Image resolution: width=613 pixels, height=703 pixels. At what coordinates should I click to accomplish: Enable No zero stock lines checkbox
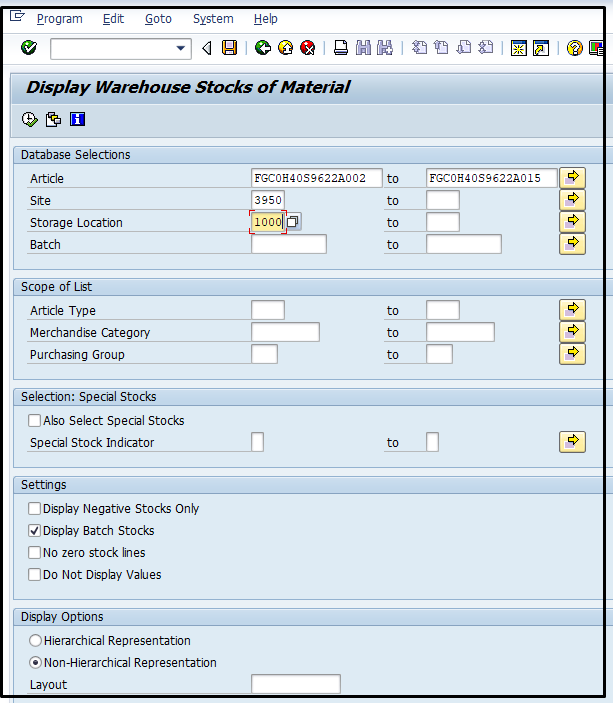[x=35, y=552]
